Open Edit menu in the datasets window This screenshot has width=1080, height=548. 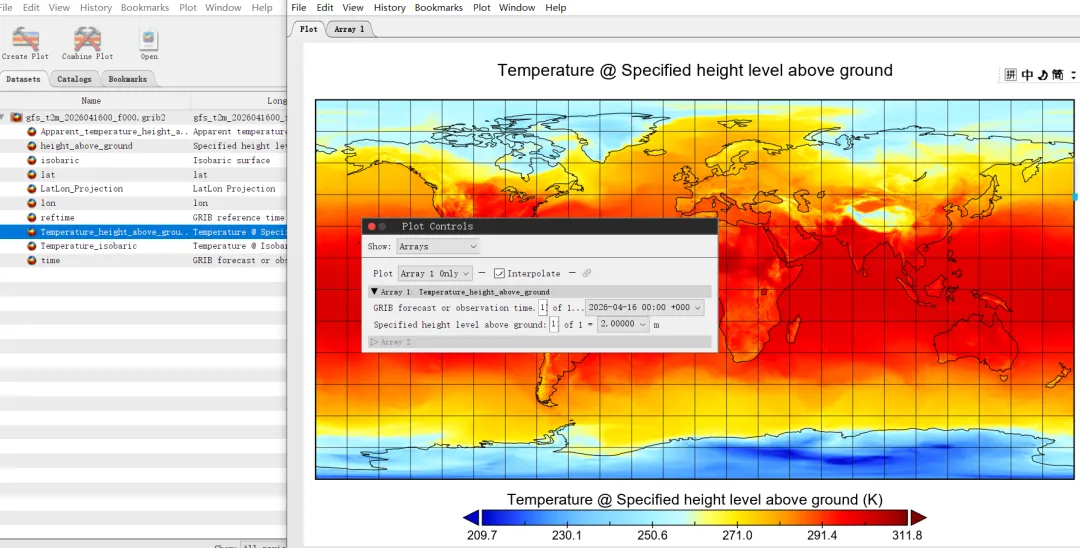coord(31,8)
